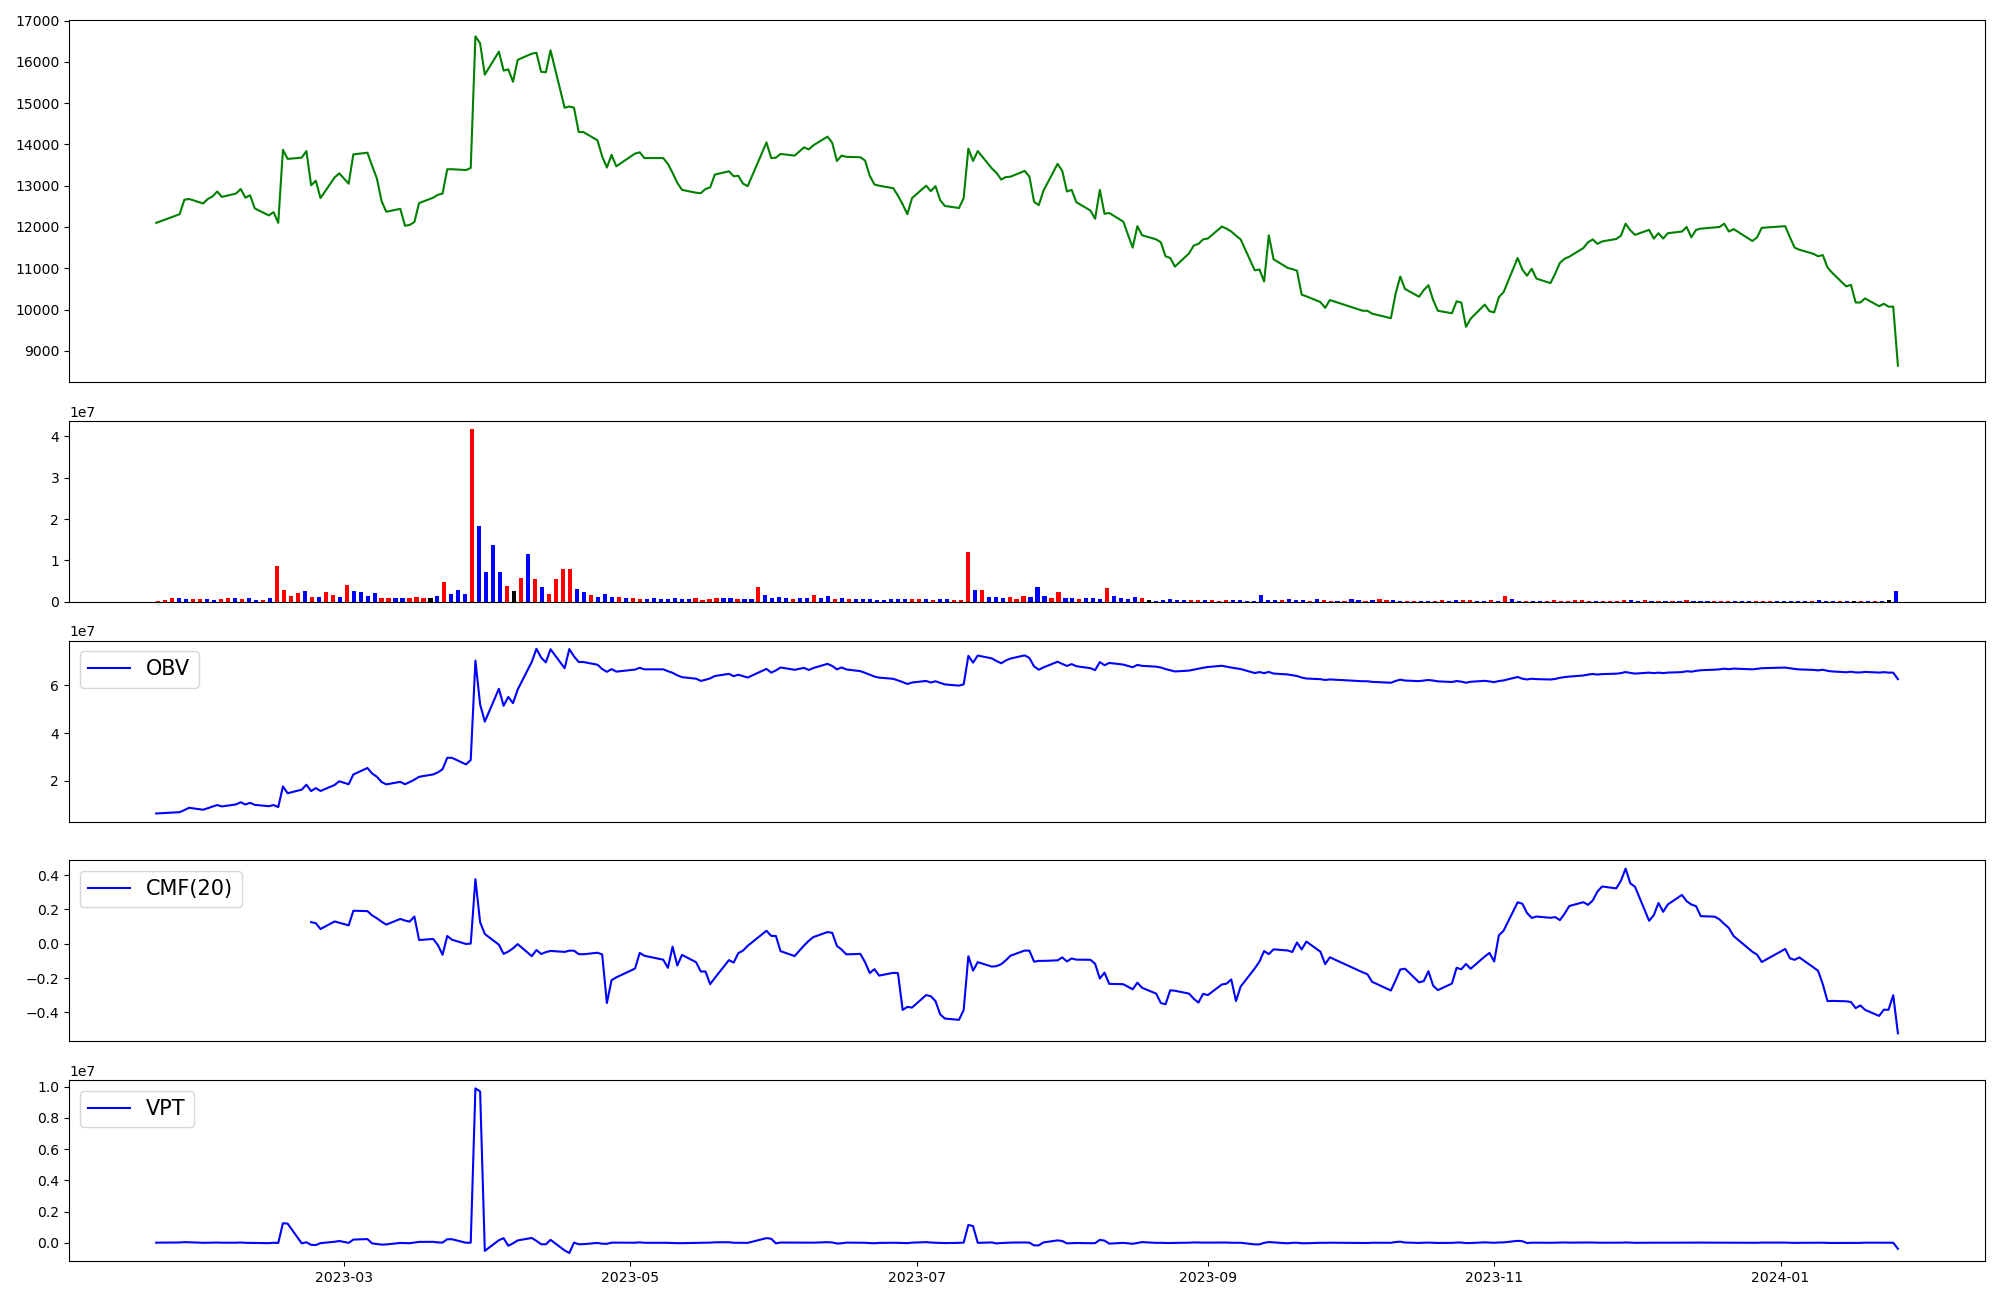Click the tallest red volume bar

tap(472, 515)
